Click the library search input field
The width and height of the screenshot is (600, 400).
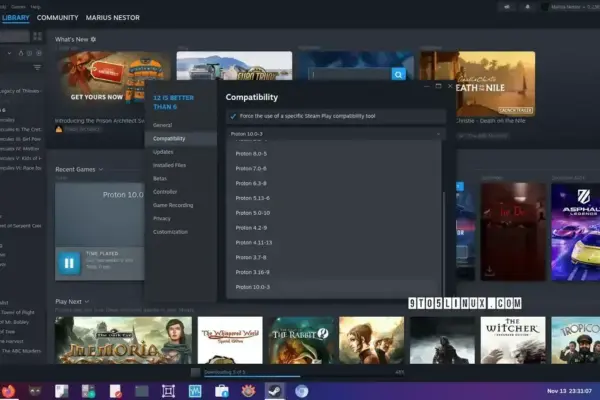pos(15,36)
